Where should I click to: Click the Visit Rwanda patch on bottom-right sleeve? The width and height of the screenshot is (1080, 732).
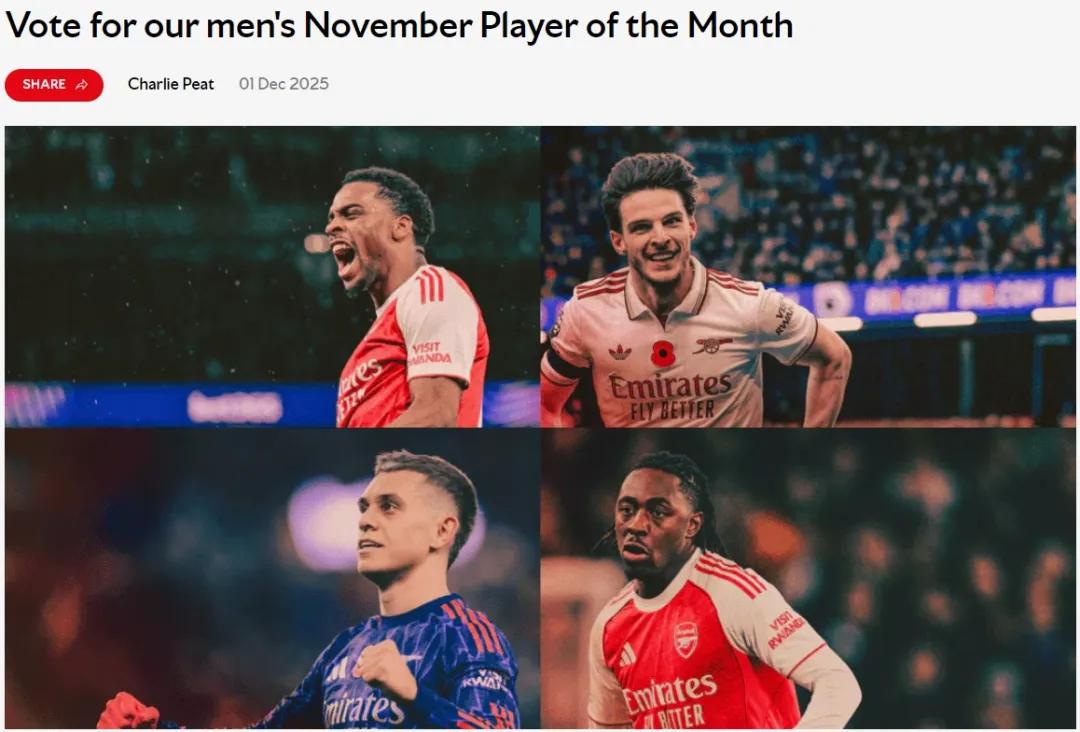(786, 629)
